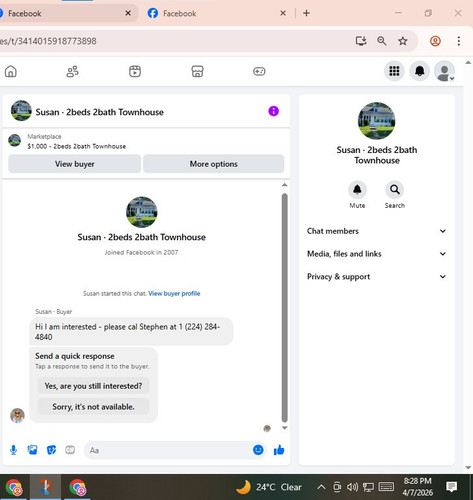
Task: Click the address bar URL text
Action: click(x=48, y=41)
